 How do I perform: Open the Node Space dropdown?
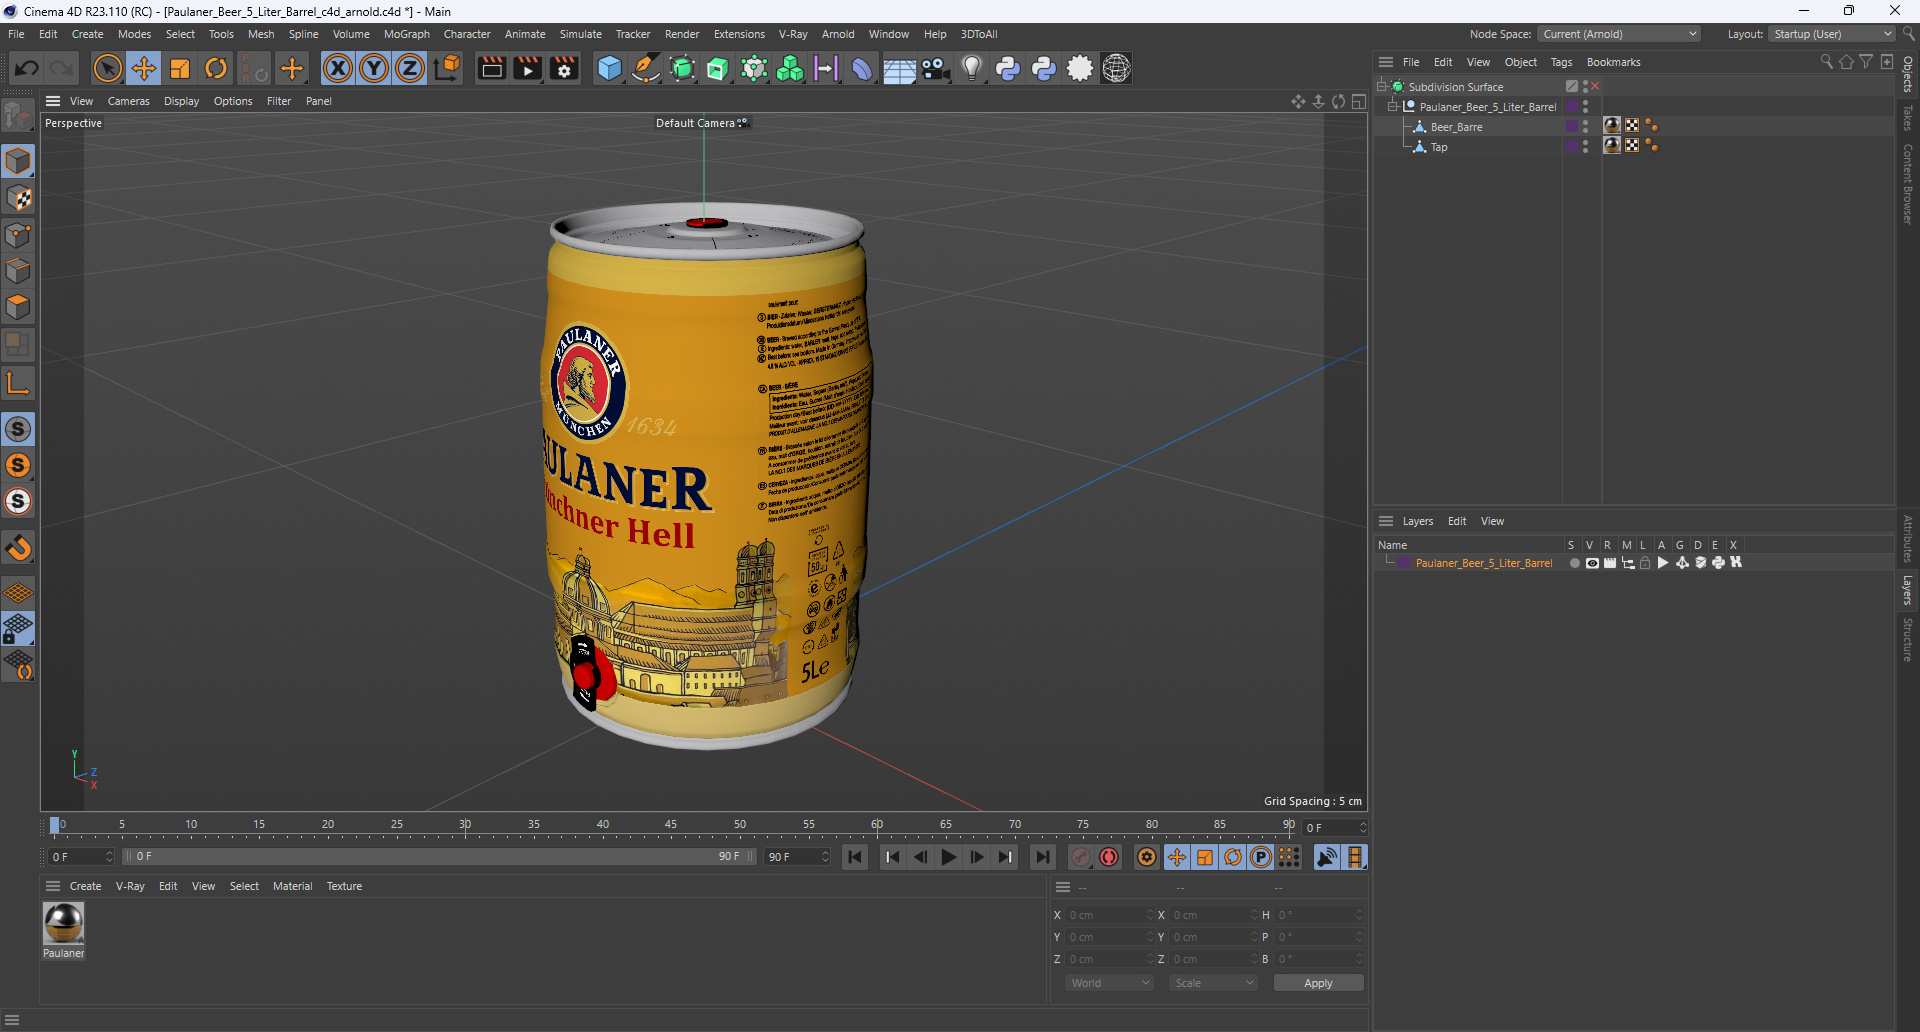tap(1619, 34)
